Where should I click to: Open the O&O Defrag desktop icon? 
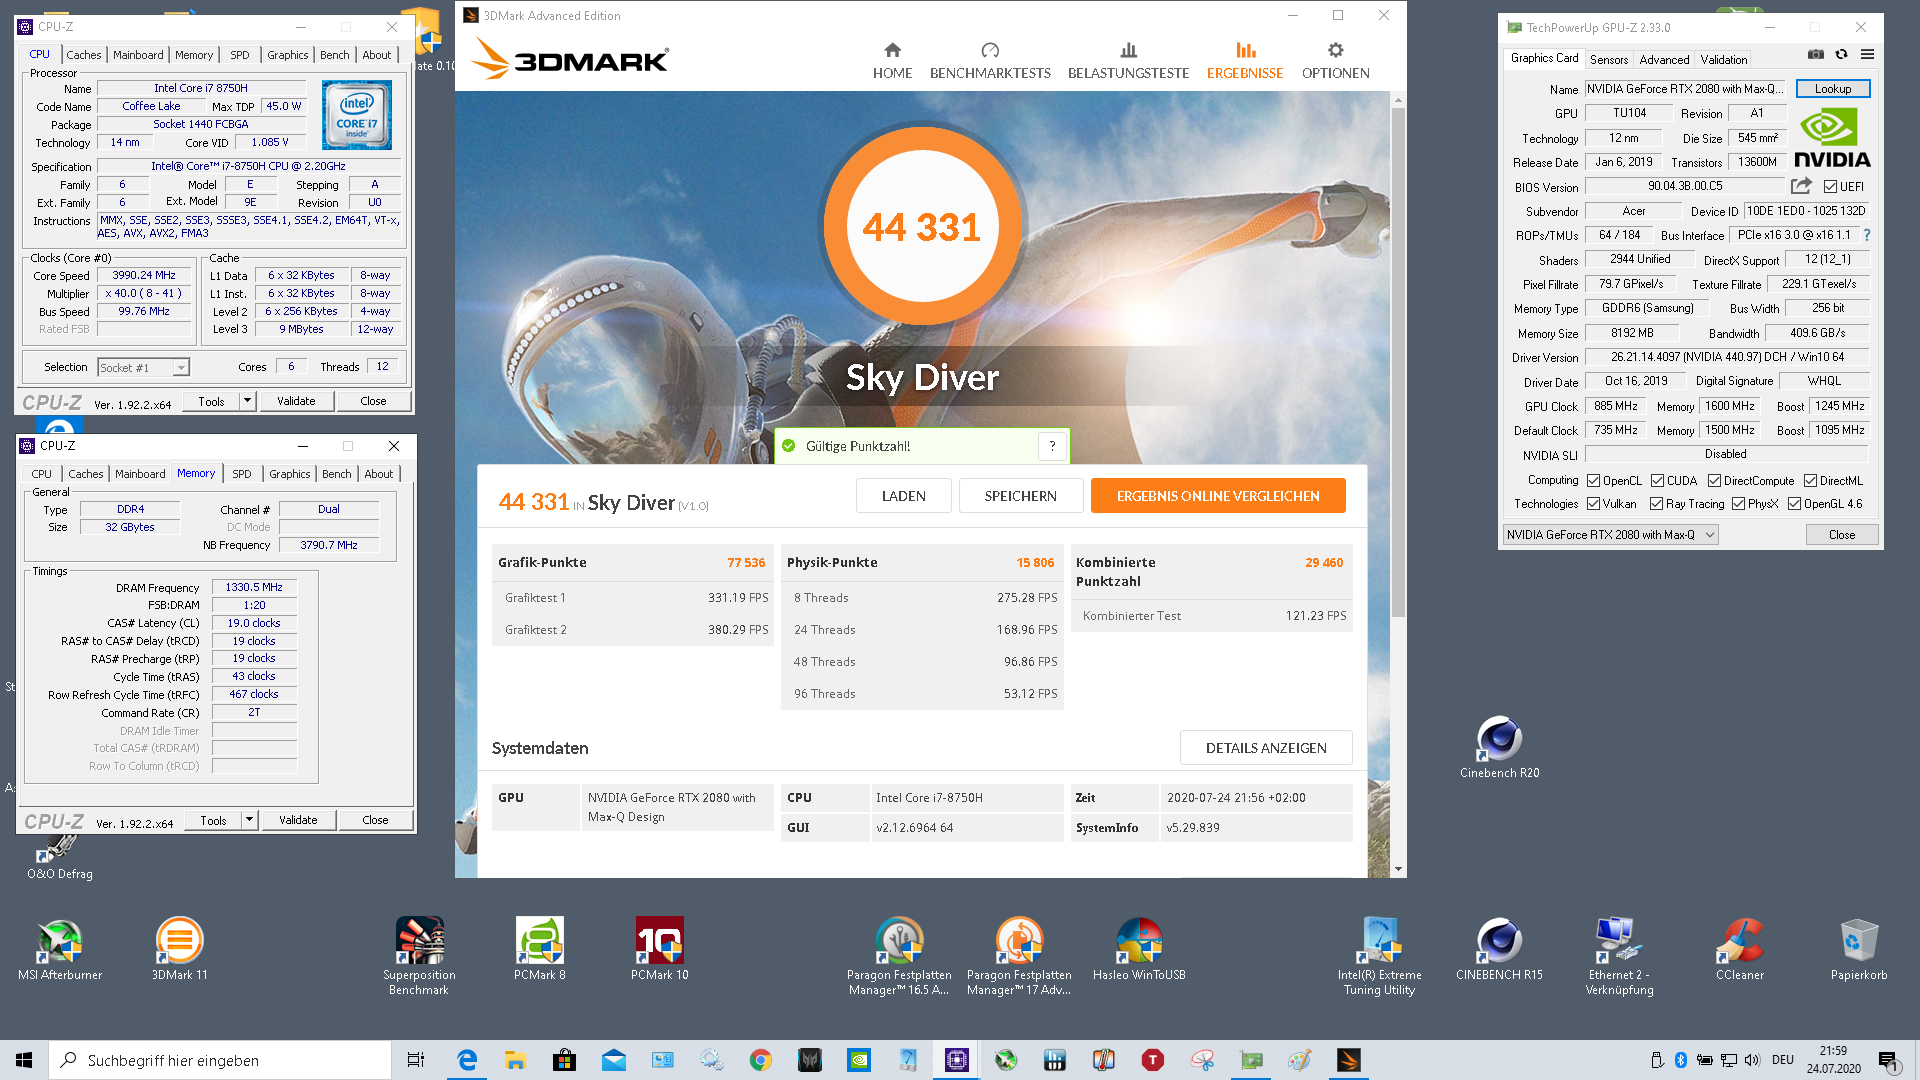coord(60,858)
